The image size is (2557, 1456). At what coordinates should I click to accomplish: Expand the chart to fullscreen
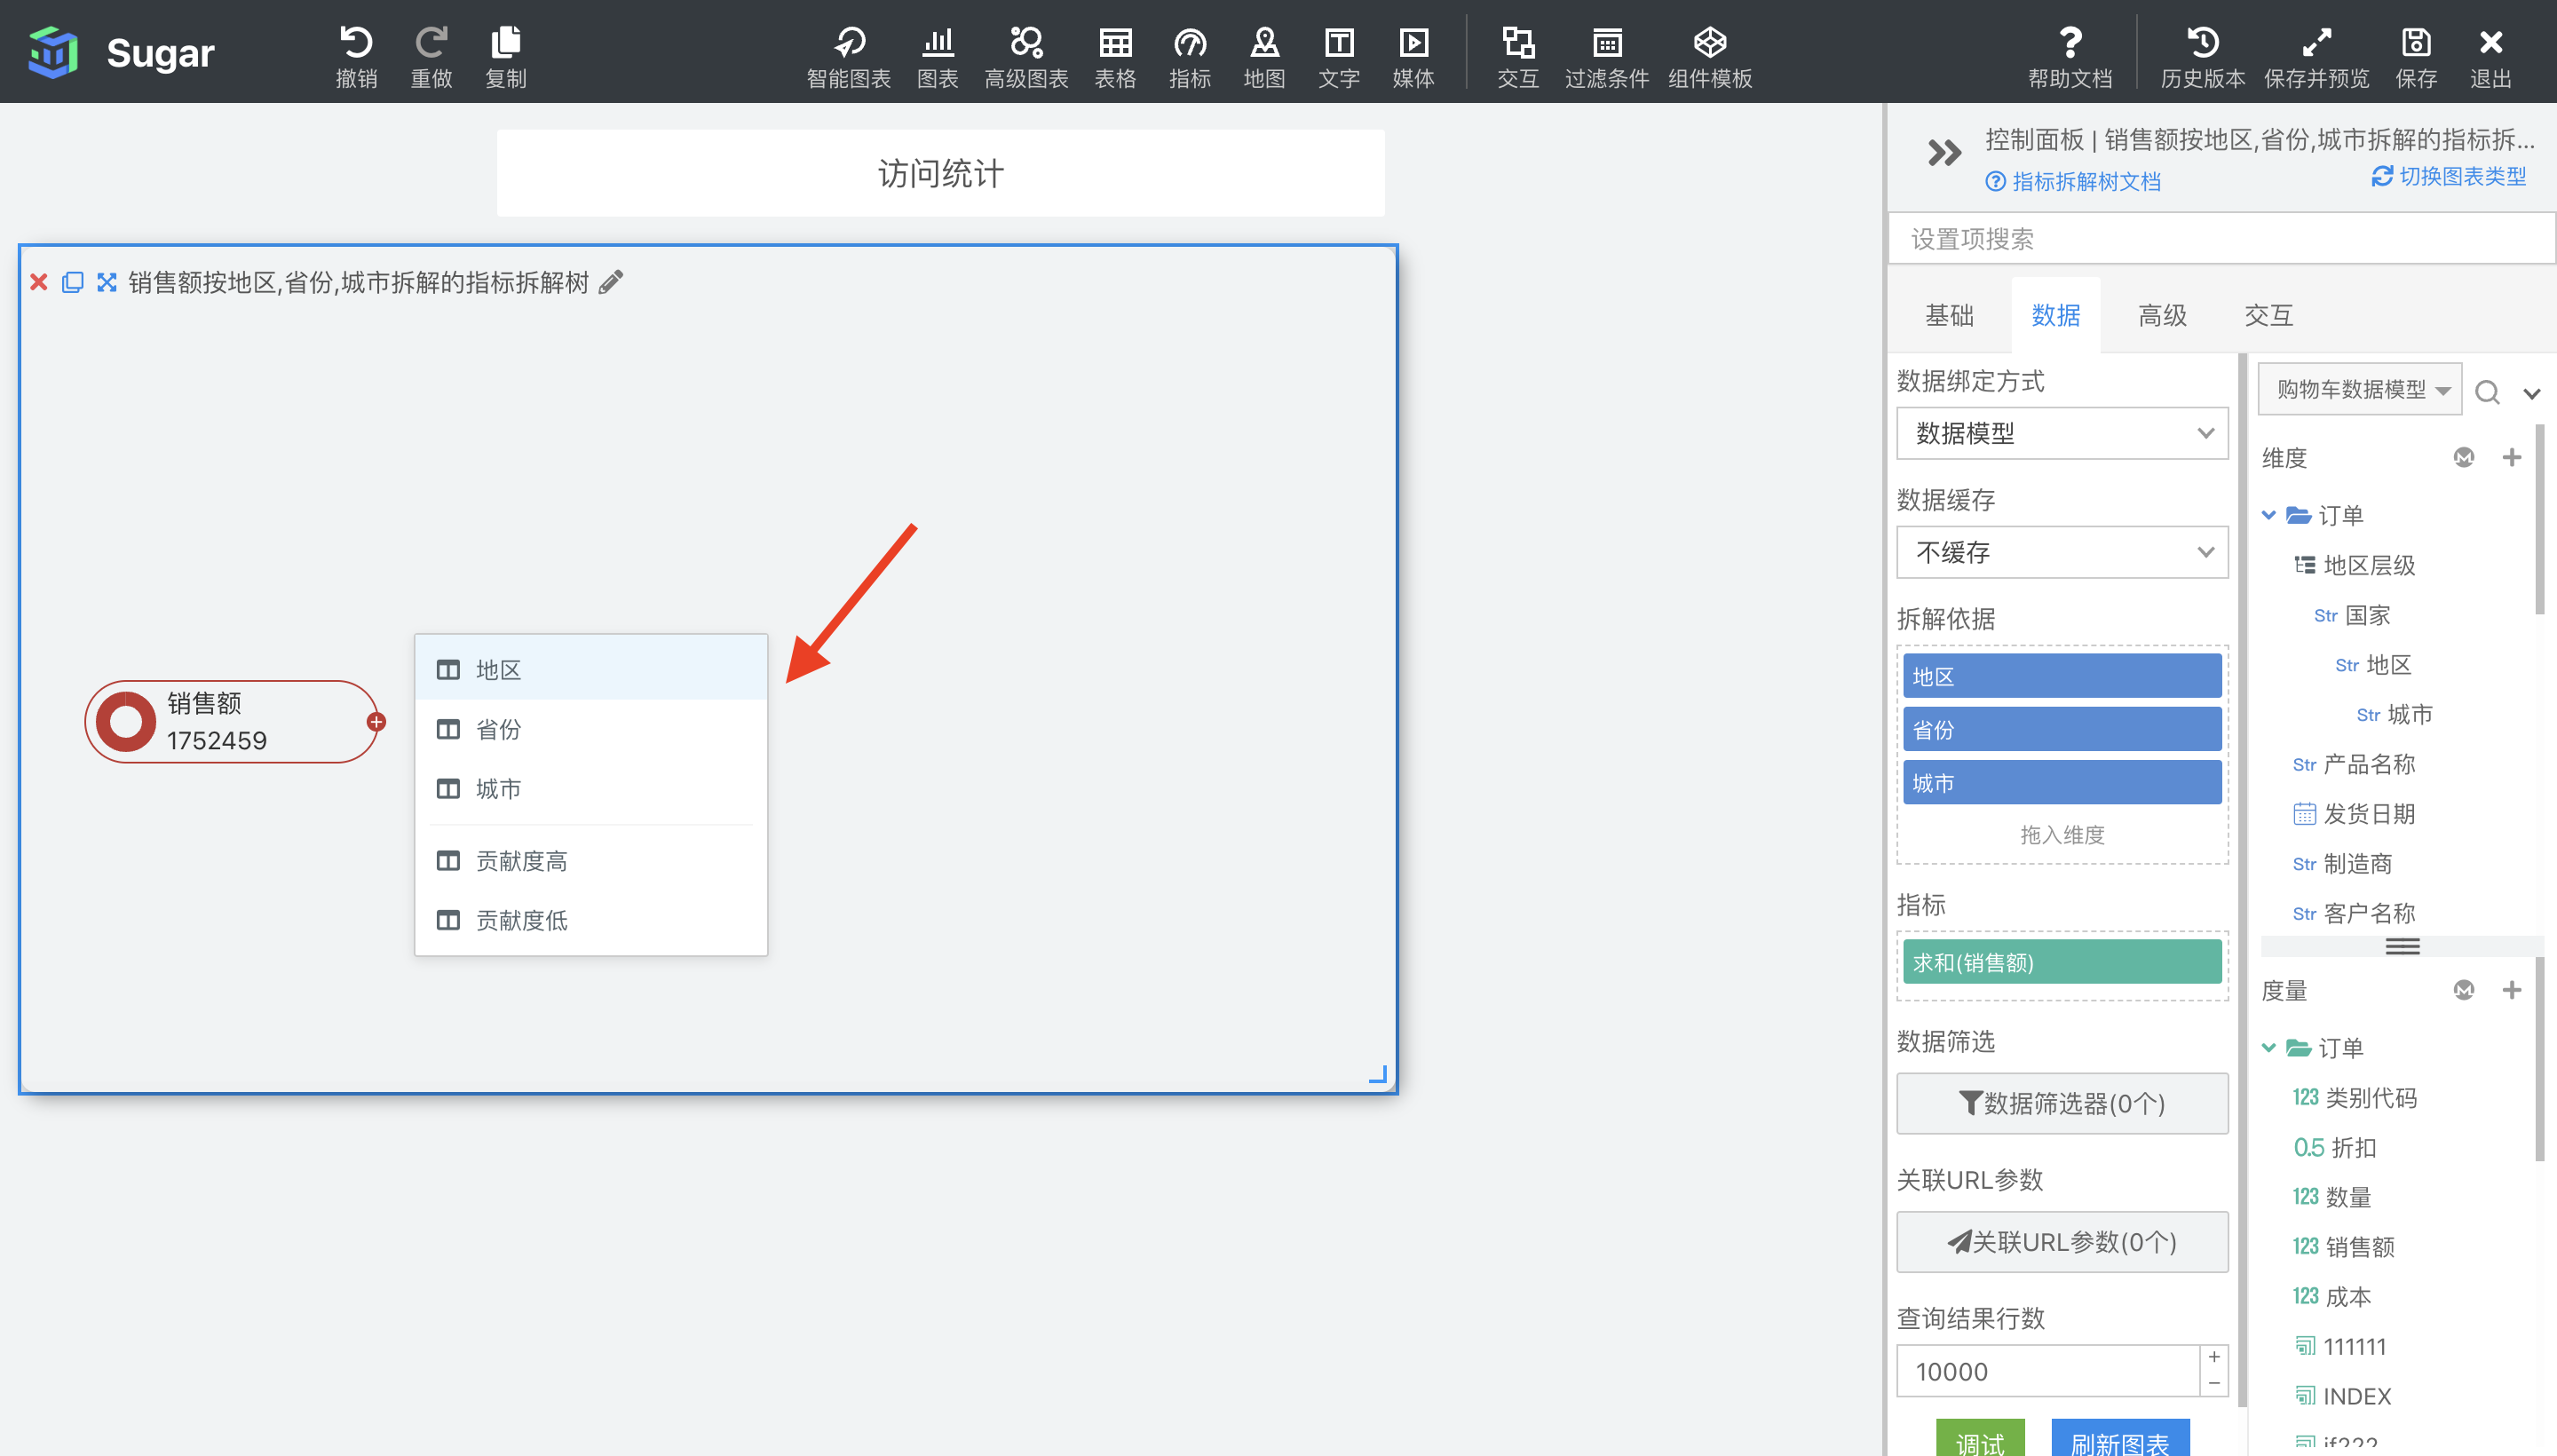(106, 282)
